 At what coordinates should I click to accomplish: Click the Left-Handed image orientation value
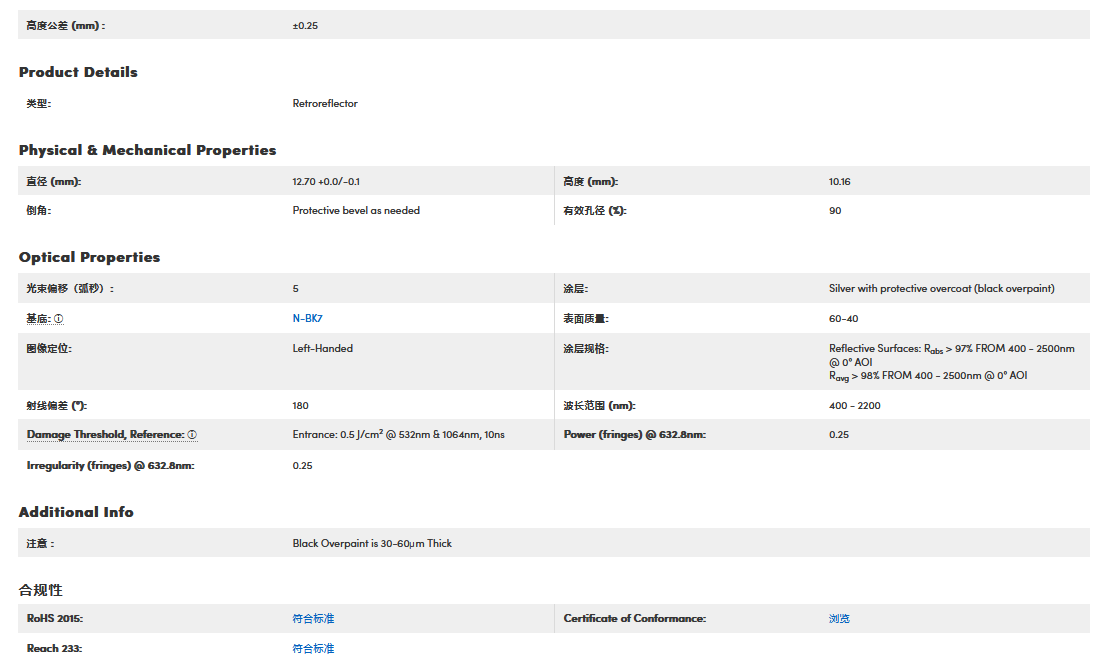point(322,349)
